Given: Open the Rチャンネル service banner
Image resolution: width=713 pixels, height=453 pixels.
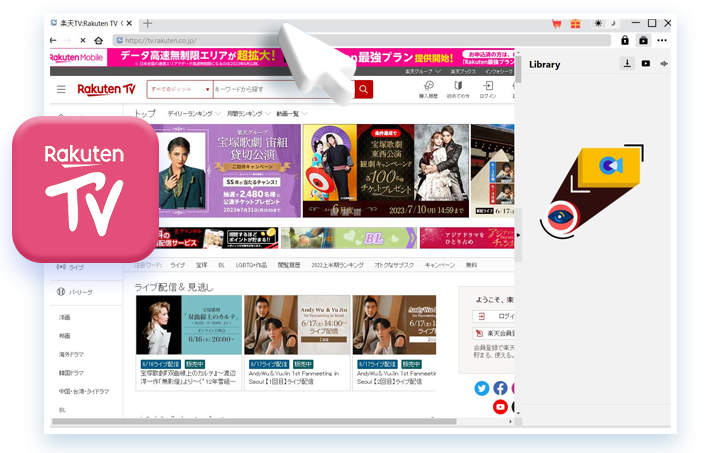Looking at the screenshot, I should (x=218, y=238).
